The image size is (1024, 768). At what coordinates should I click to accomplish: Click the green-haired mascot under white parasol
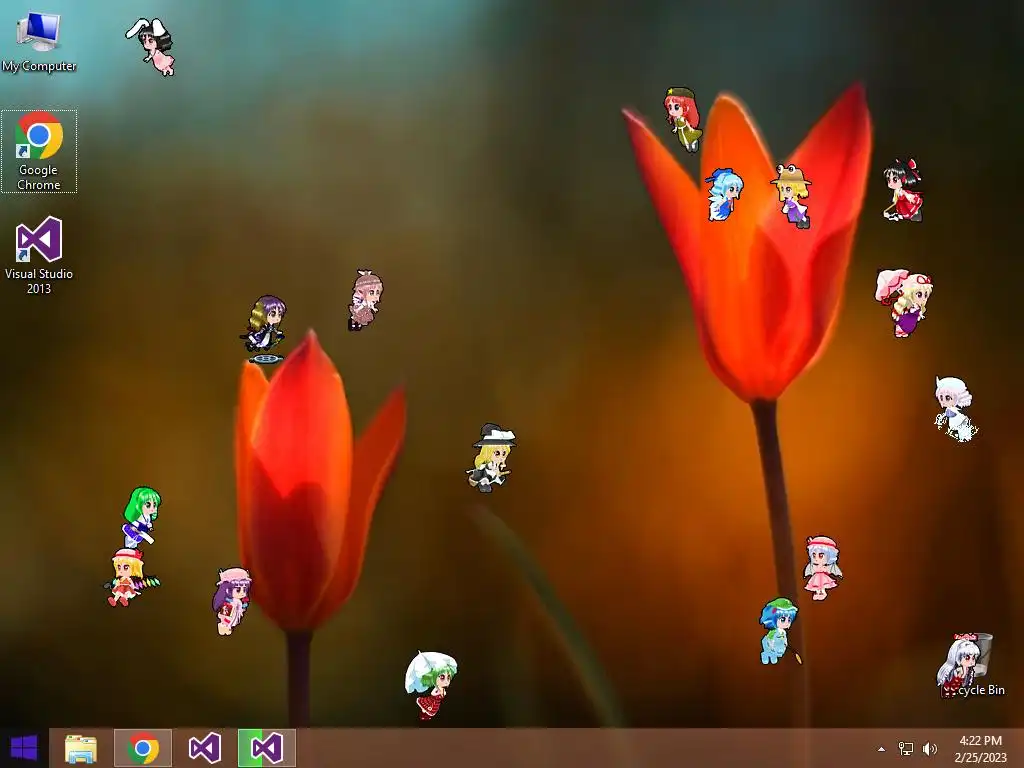pos(431,685)
